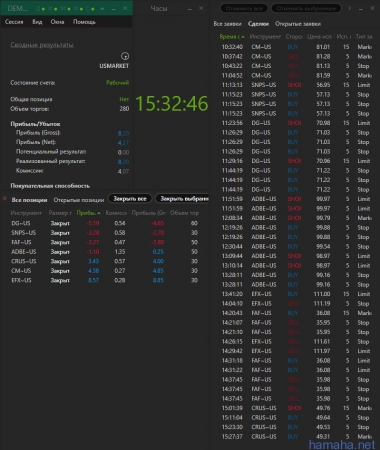
Task: Sort trades by Время column header
Action: click(232, 37)
